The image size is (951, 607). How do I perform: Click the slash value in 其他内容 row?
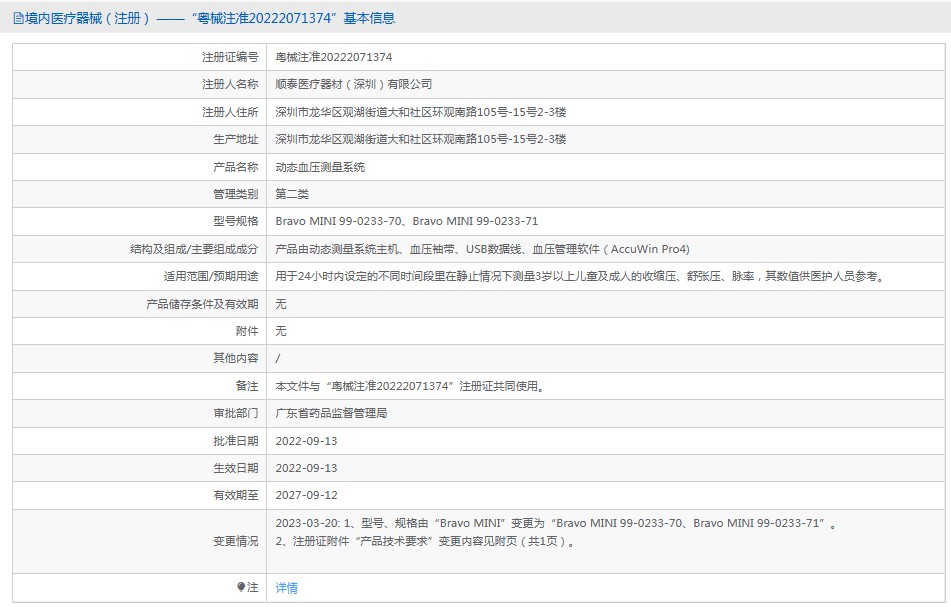coord(278,358)
